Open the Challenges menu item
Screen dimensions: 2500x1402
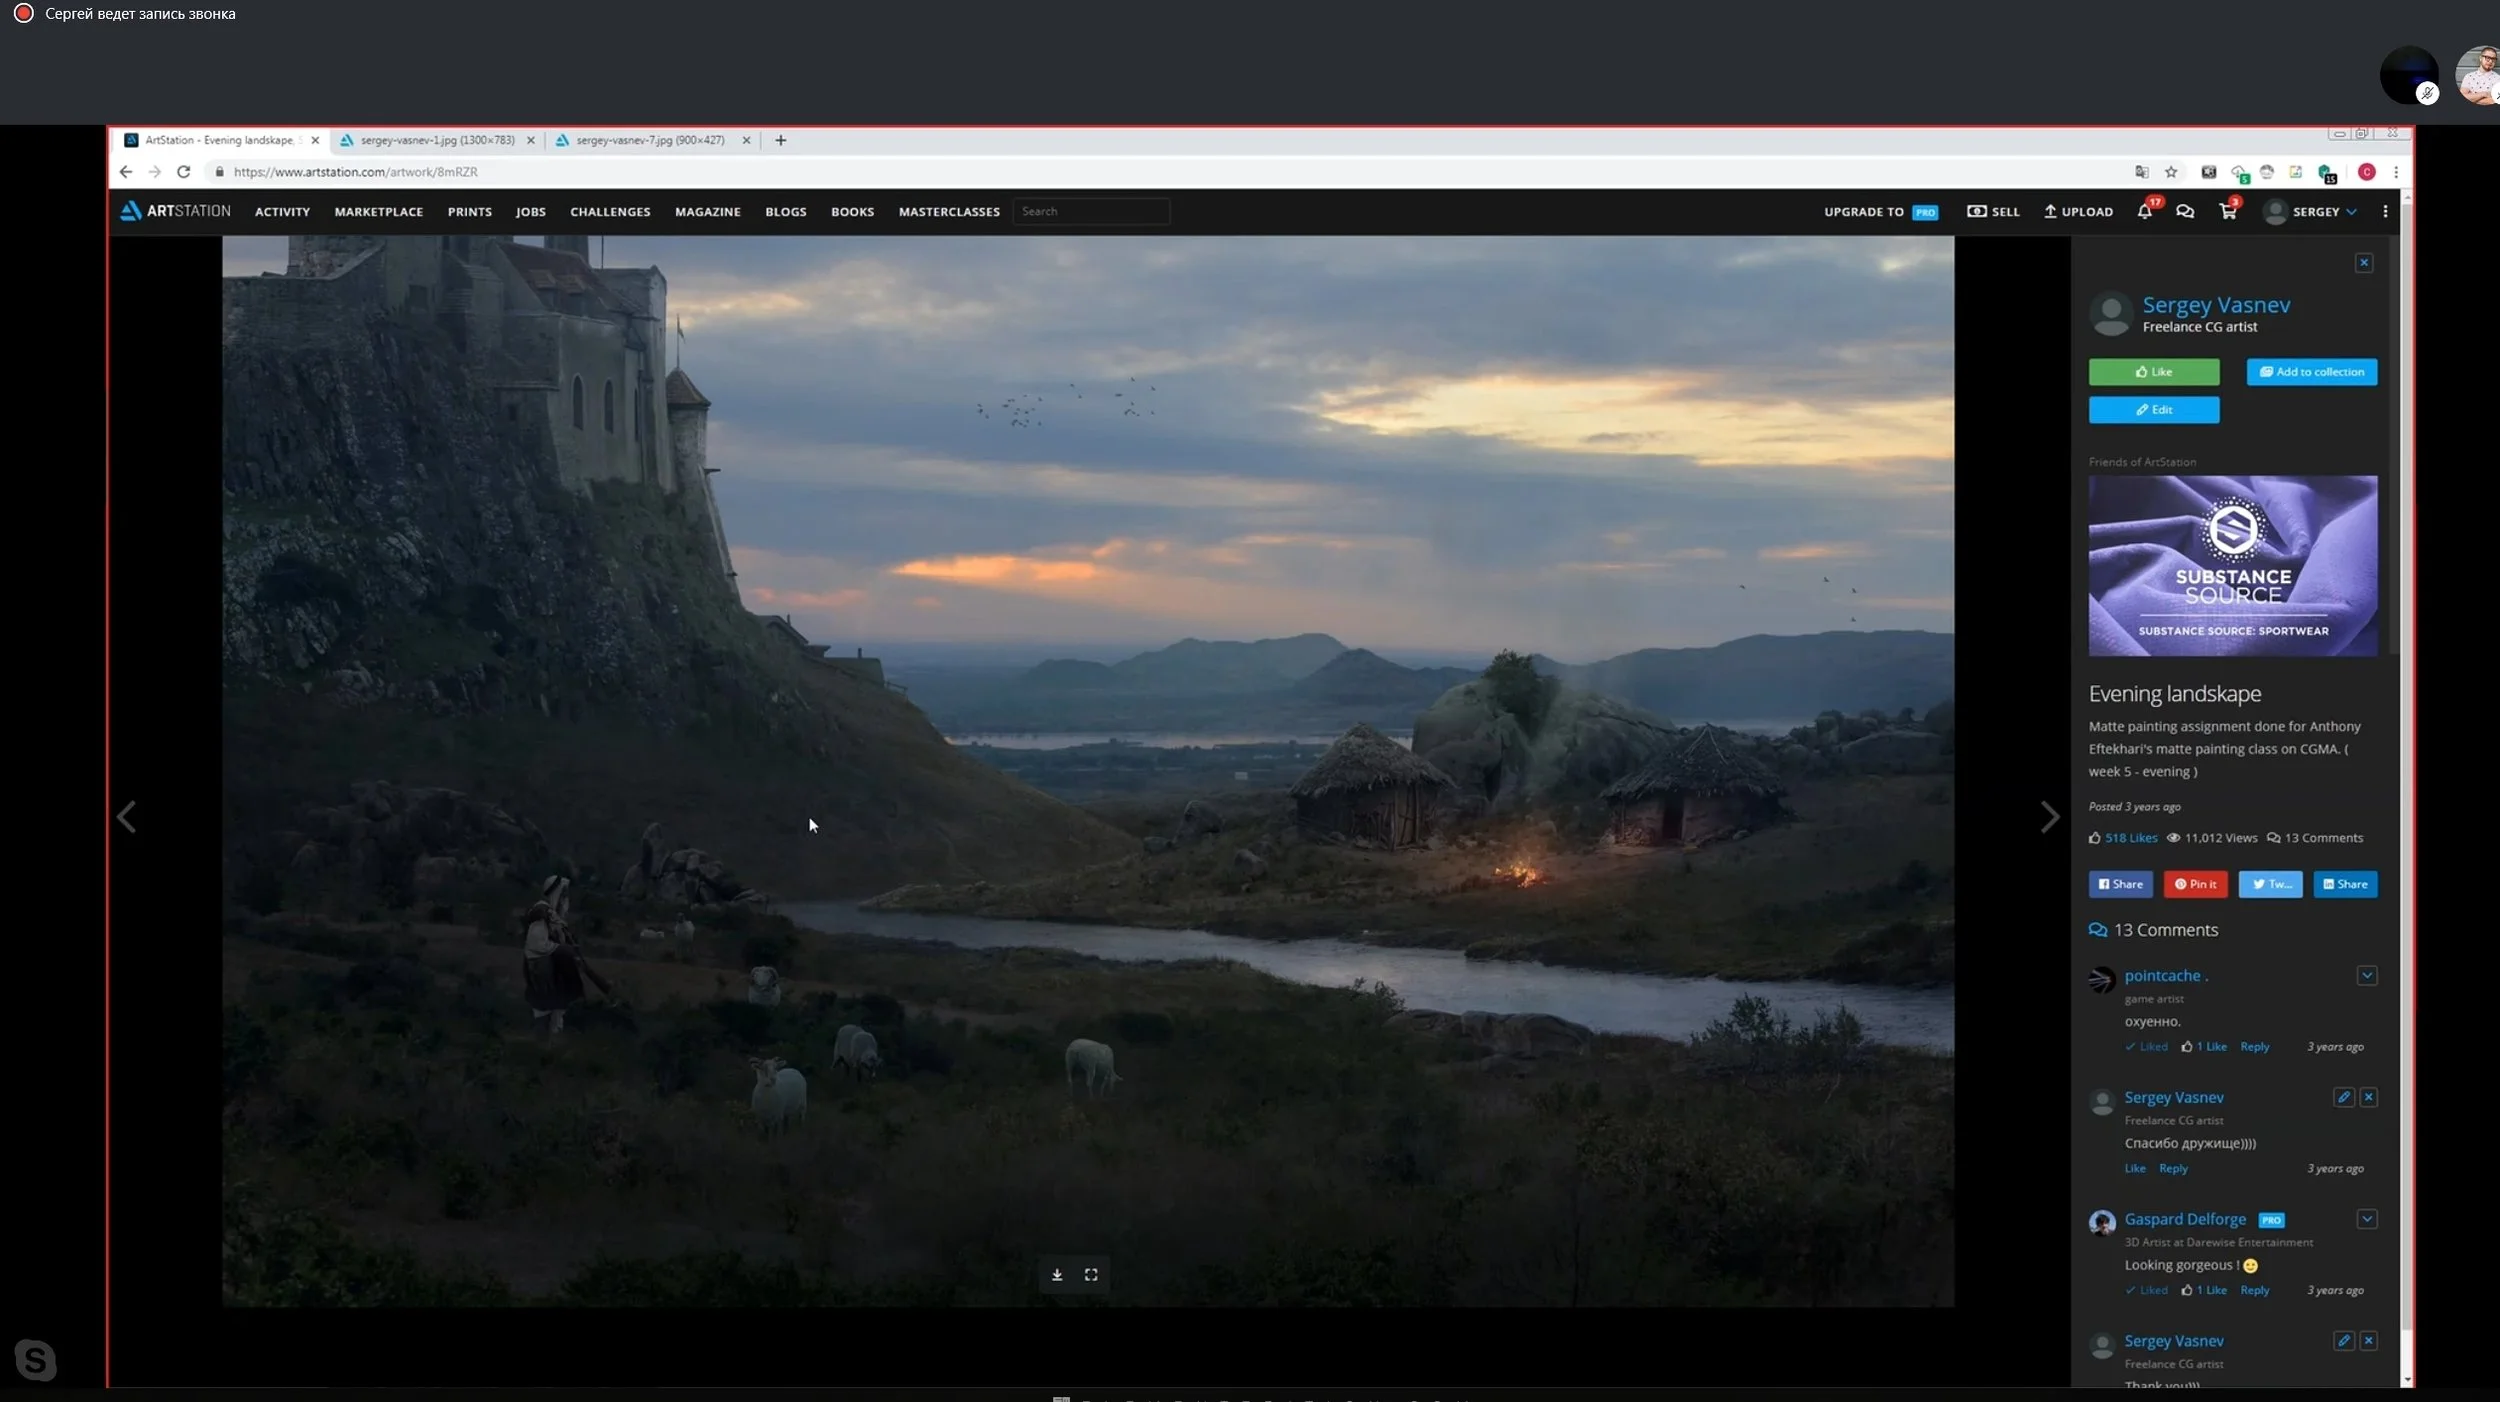[610, 212]
